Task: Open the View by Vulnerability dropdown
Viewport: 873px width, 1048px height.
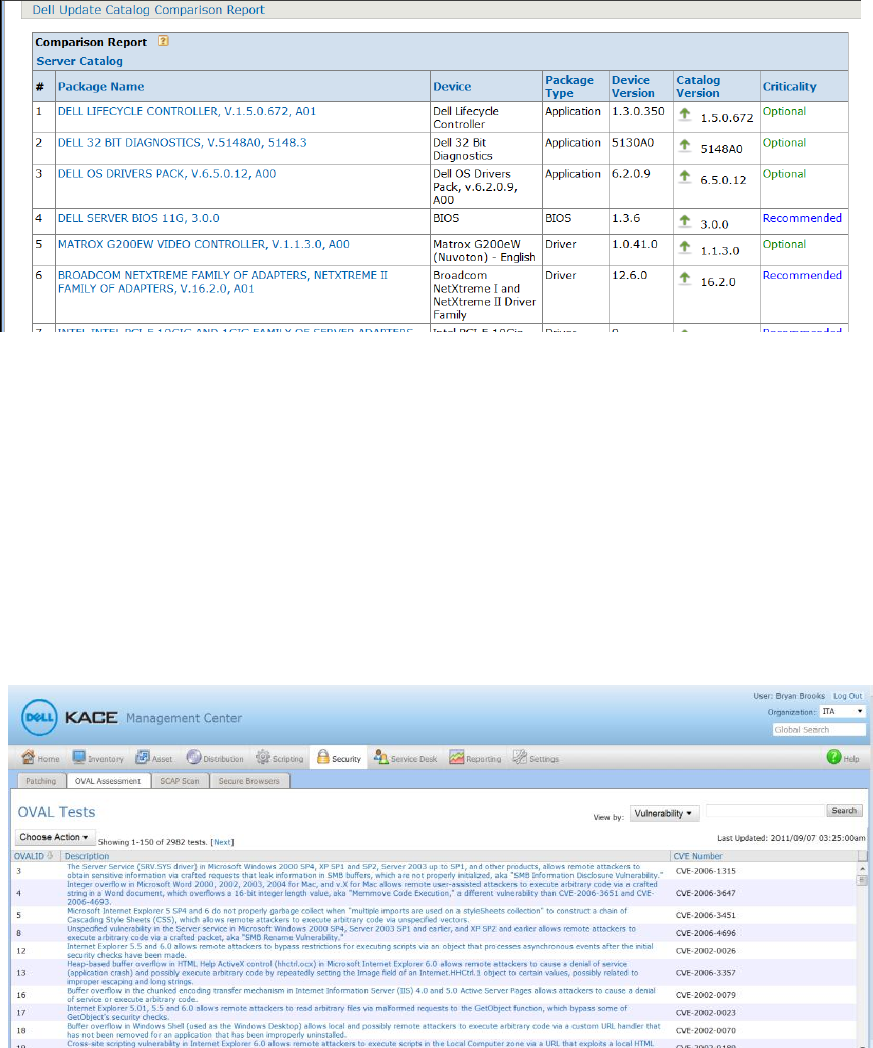Action: point(664,813)
